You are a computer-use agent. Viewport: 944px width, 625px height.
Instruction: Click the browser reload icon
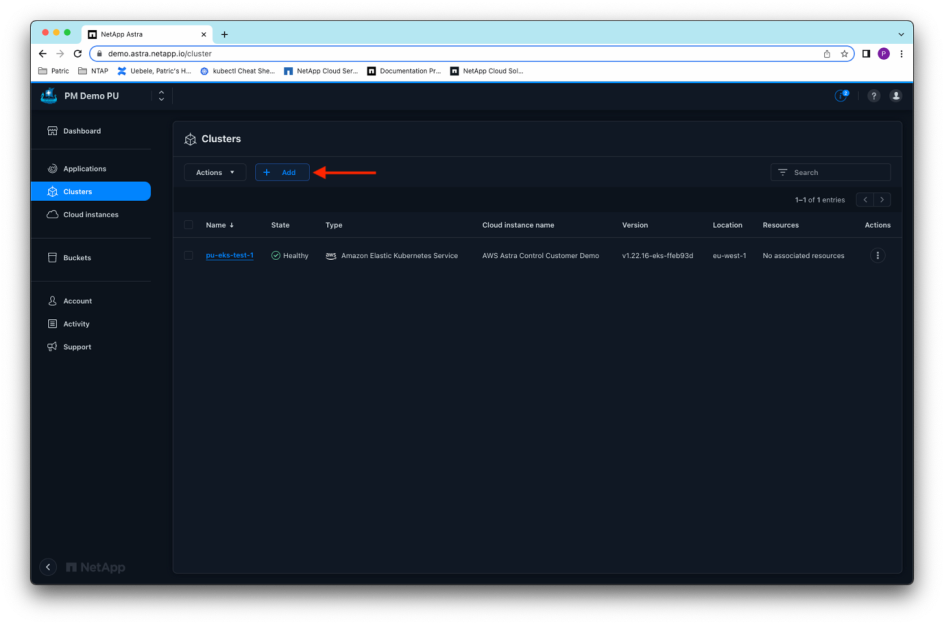click(77, 54)
